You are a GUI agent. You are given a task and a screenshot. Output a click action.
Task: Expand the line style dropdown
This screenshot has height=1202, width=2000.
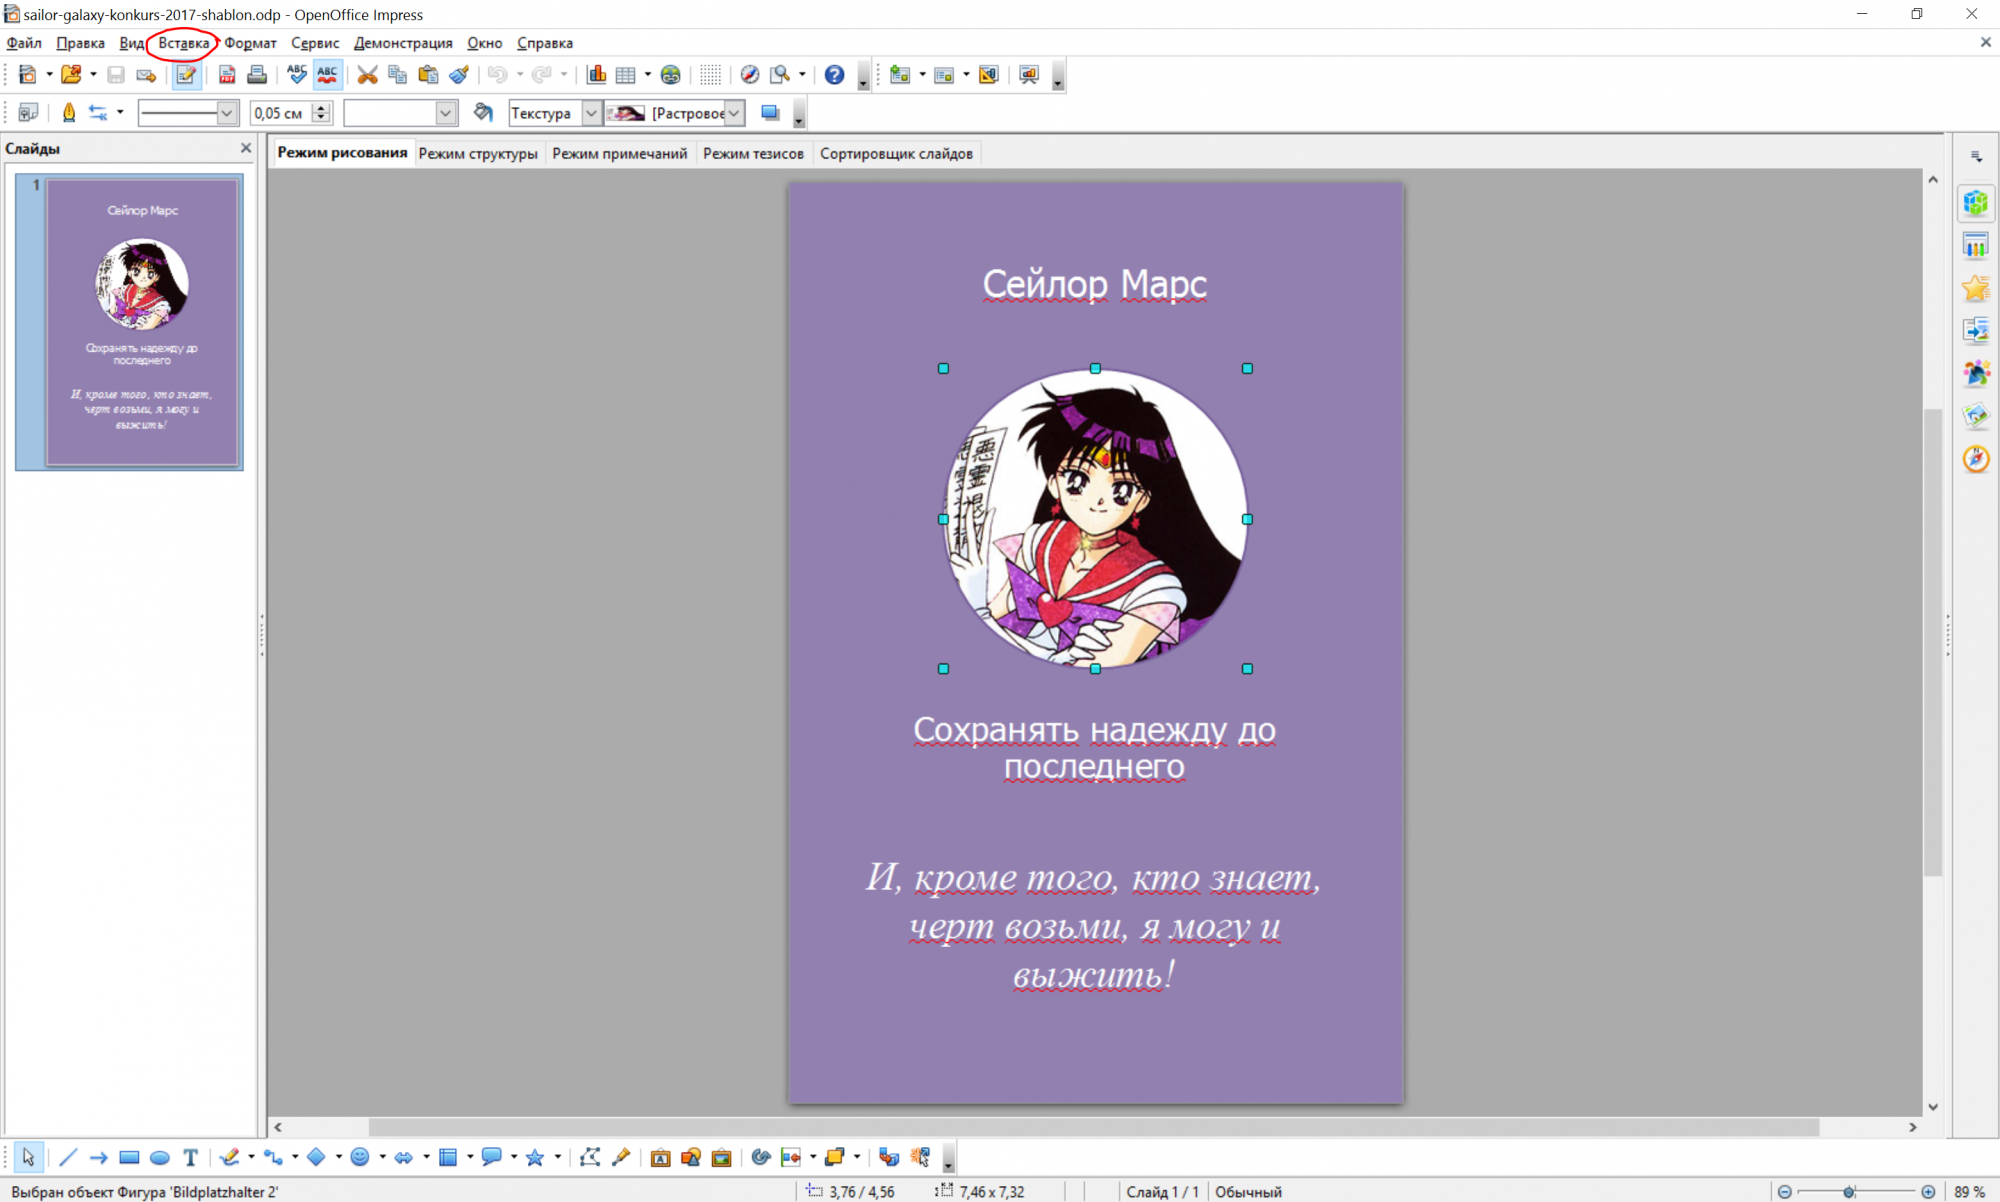pos(227,113)
